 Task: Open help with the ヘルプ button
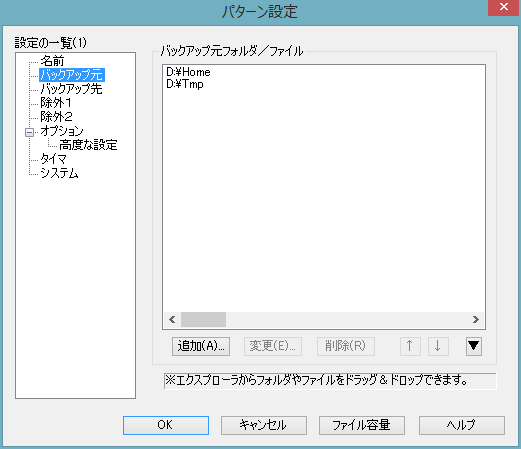[462, 425]
